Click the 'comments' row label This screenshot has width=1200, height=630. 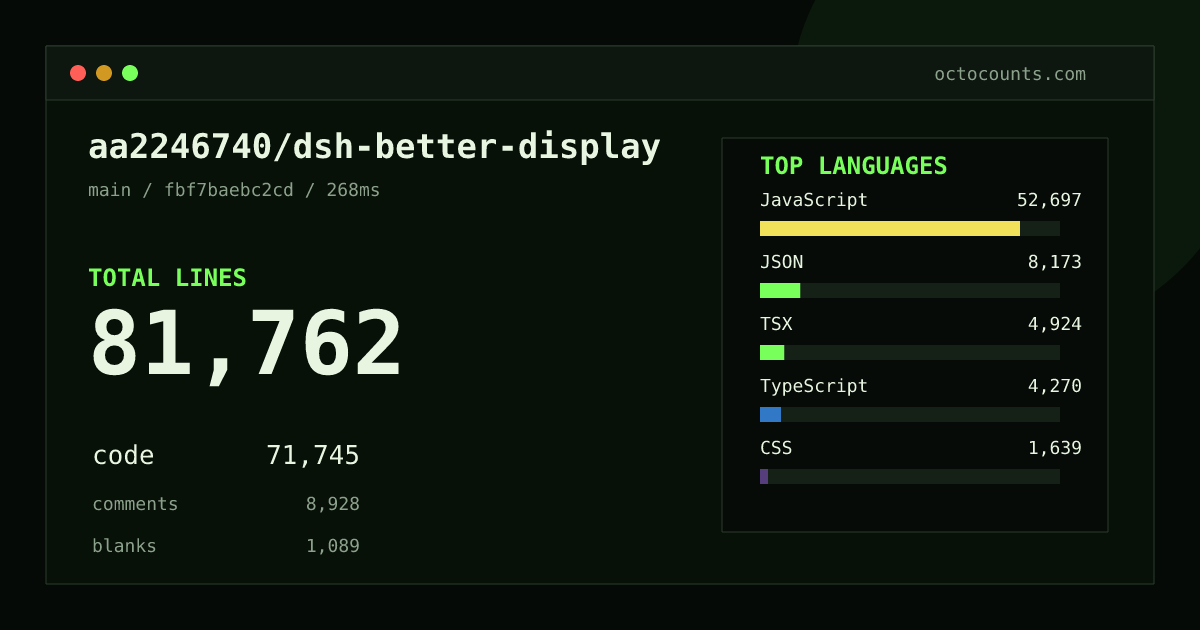(135, 504)
